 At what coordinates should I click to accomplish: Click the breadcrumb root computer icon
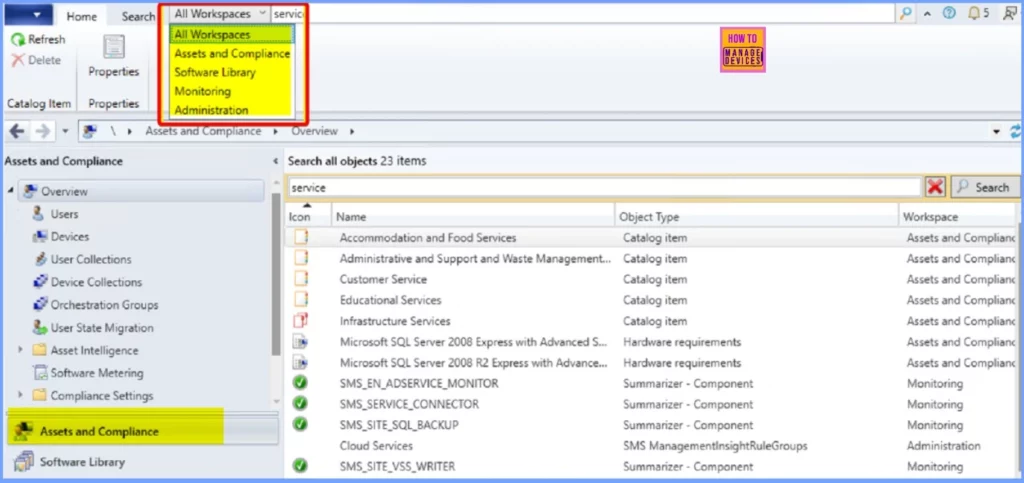(x=90, y=131)
